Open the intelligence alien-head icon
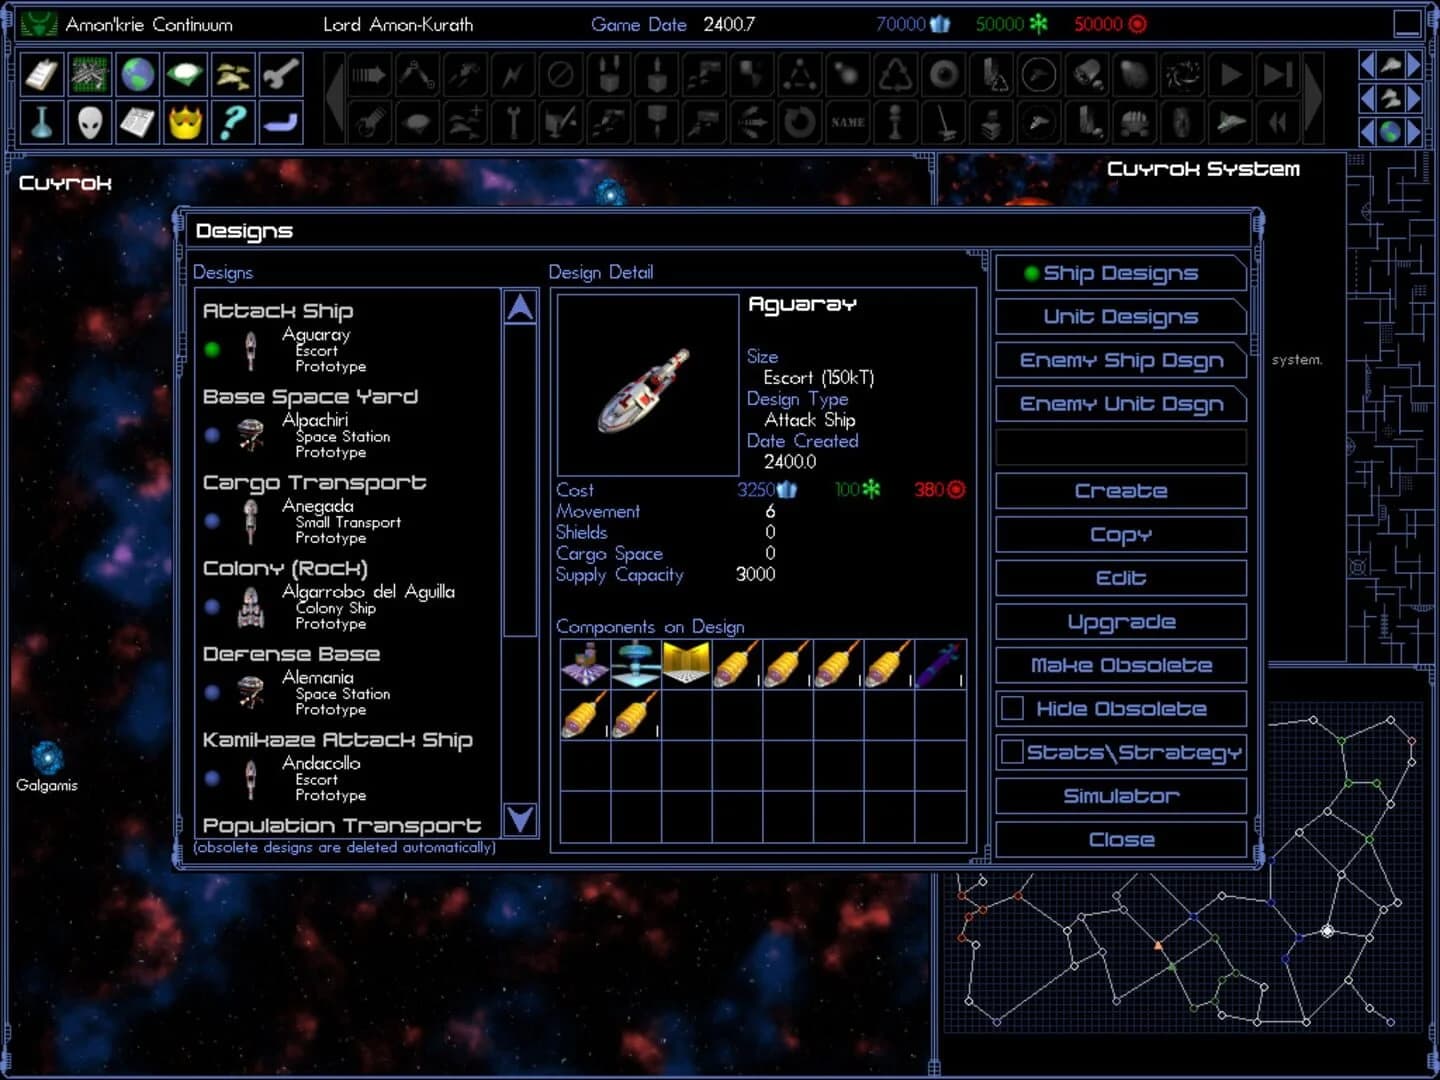The height and width of the screenshot is (1080, 1440). 89,122
